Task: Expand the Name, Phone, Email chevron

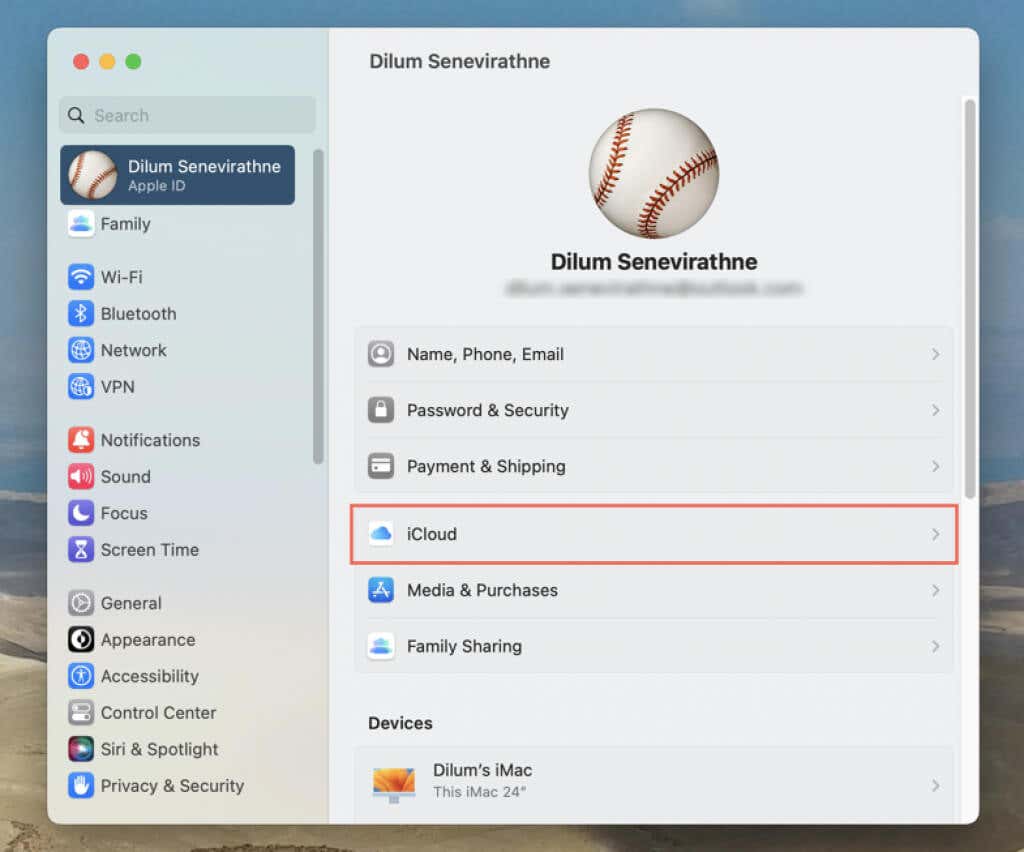Action: coord(936,354)
